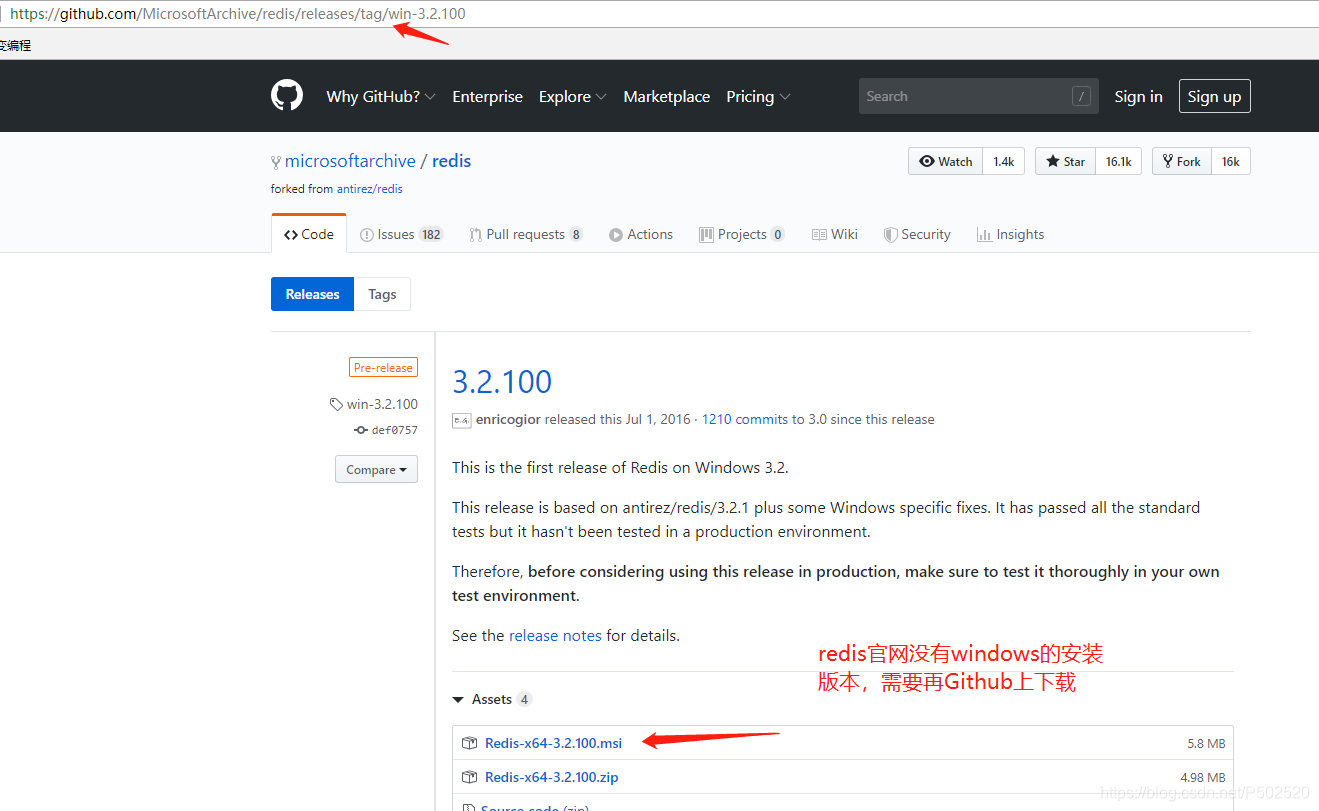Download Redis-x64-3.2.100.zip
1319x811 pixels.
click(551, 777)
